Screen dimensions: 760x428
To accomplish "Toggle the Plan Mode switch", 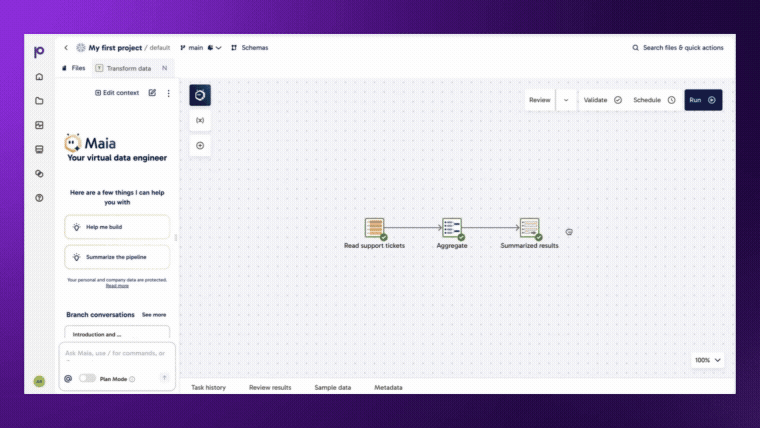I will [87, 379].
